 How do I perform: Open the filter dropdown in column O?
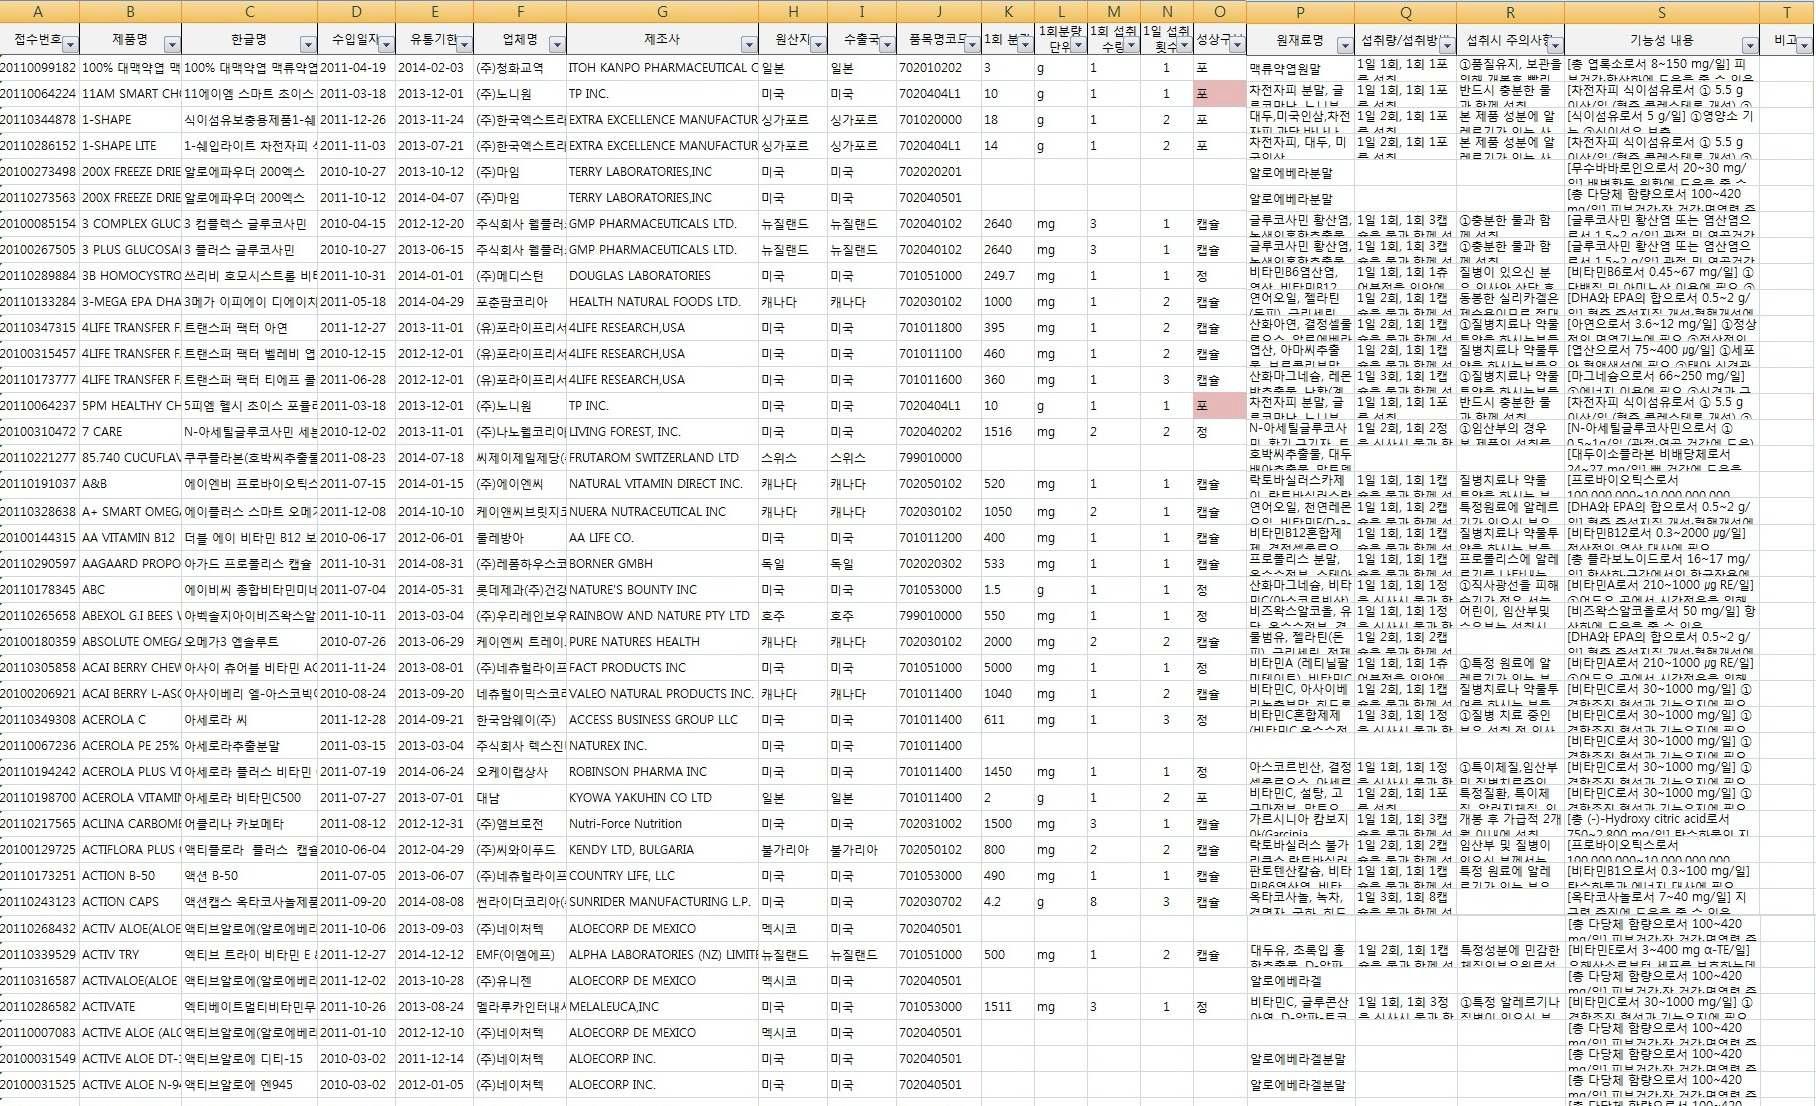(x=1237, y=45)
